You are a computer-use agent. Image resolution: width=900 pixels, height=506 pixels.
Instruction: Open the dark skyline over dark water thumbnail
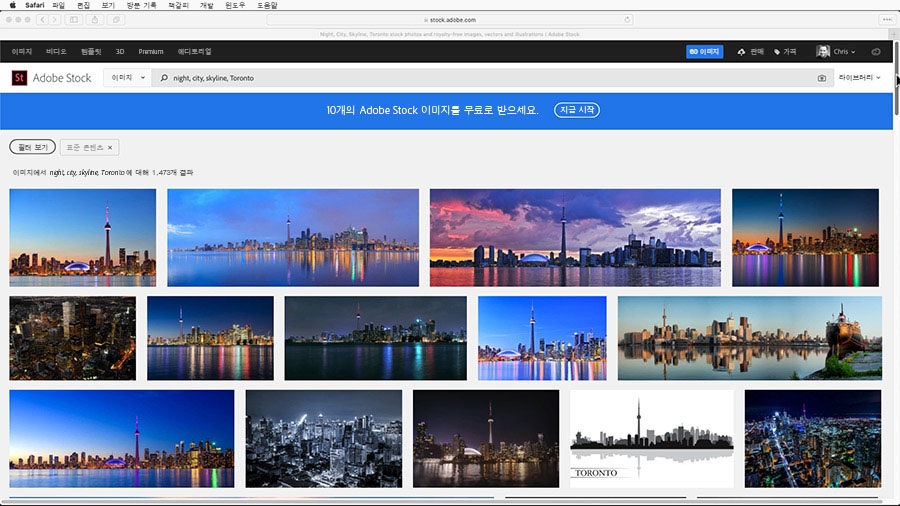[x=375, y=338]
